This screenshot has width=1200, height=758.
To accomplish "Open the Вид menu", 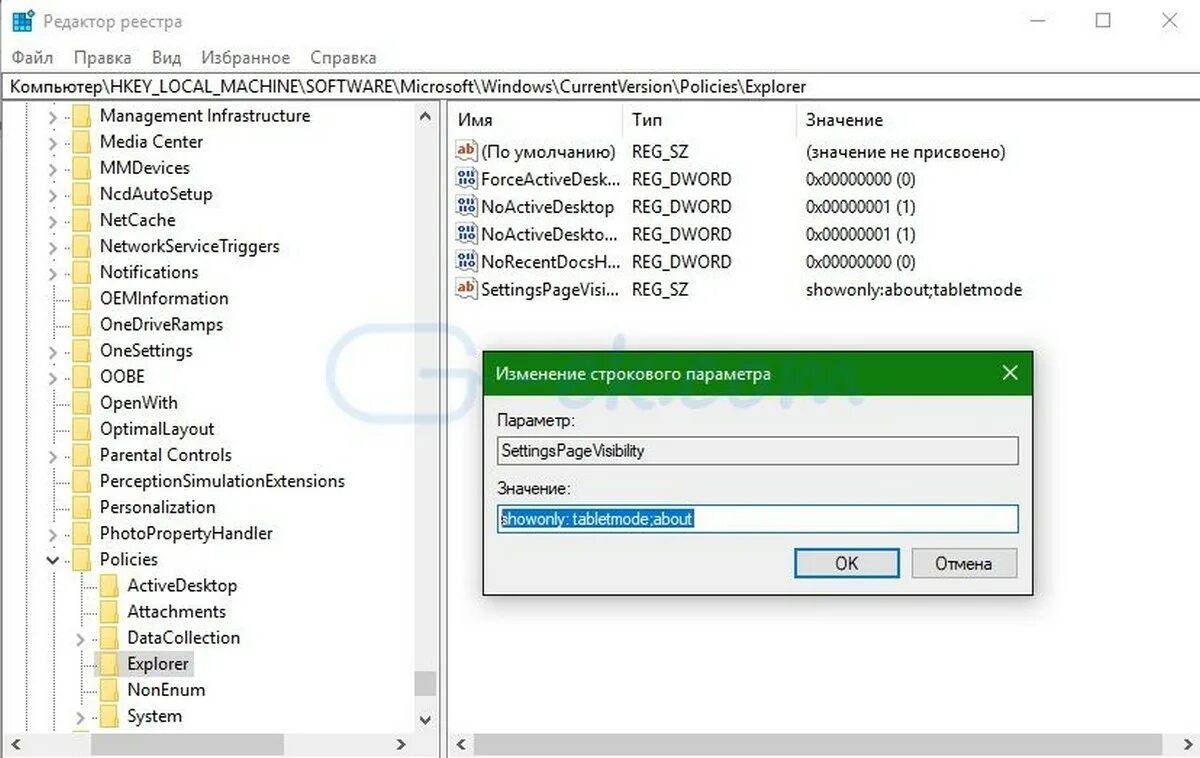I will pyautogui.click(x=166, y=58).
